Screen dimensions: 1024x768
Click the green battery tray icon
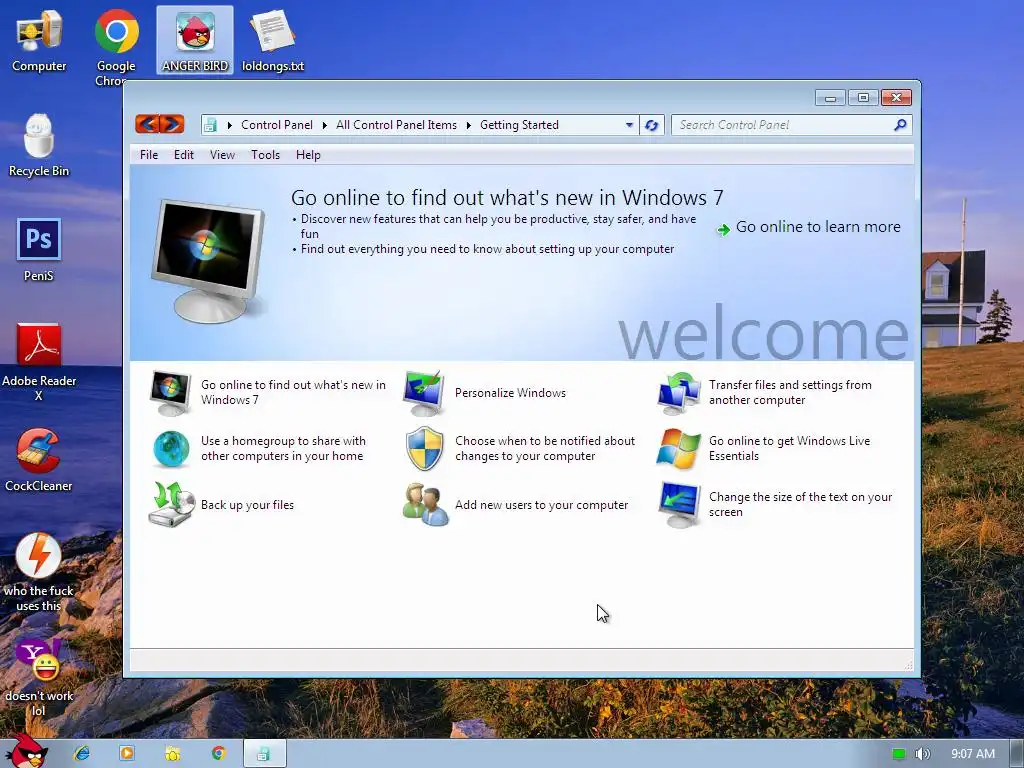point(899,754)
